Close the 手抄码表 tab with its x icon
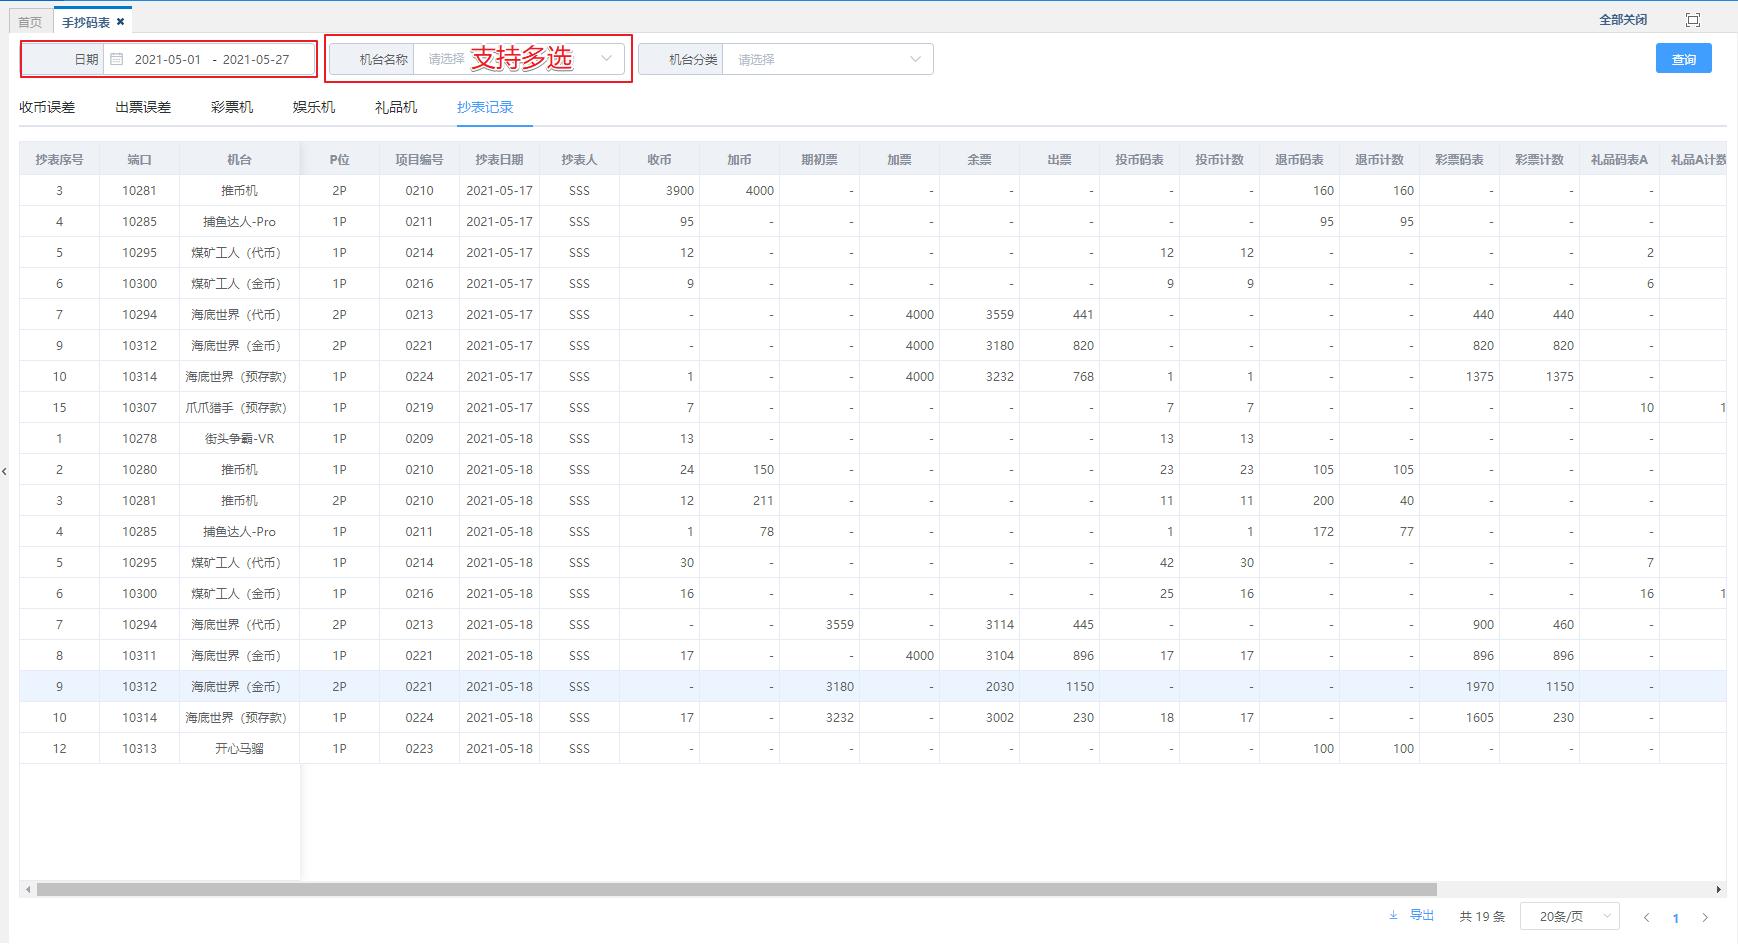This screenshot has height=944, width=1738. [120, 21]
